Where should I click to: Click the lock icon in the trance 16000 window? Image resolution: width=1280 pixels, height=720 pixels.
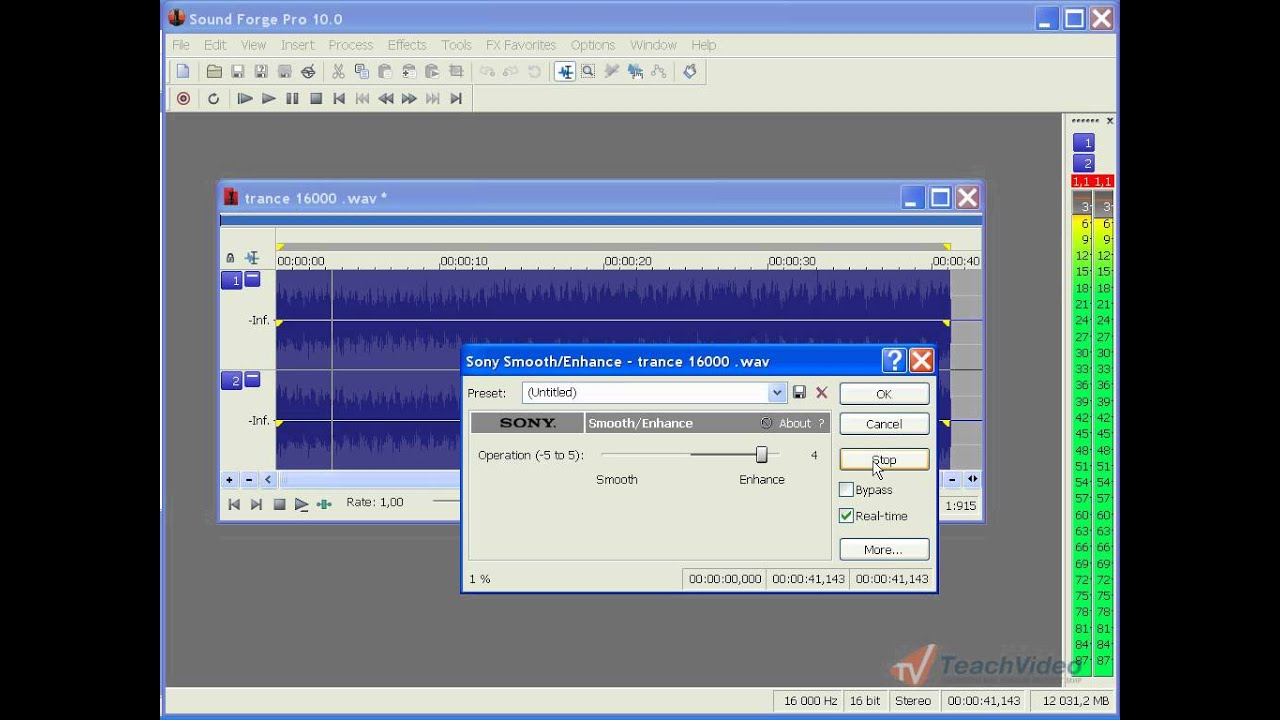[230, 258]
